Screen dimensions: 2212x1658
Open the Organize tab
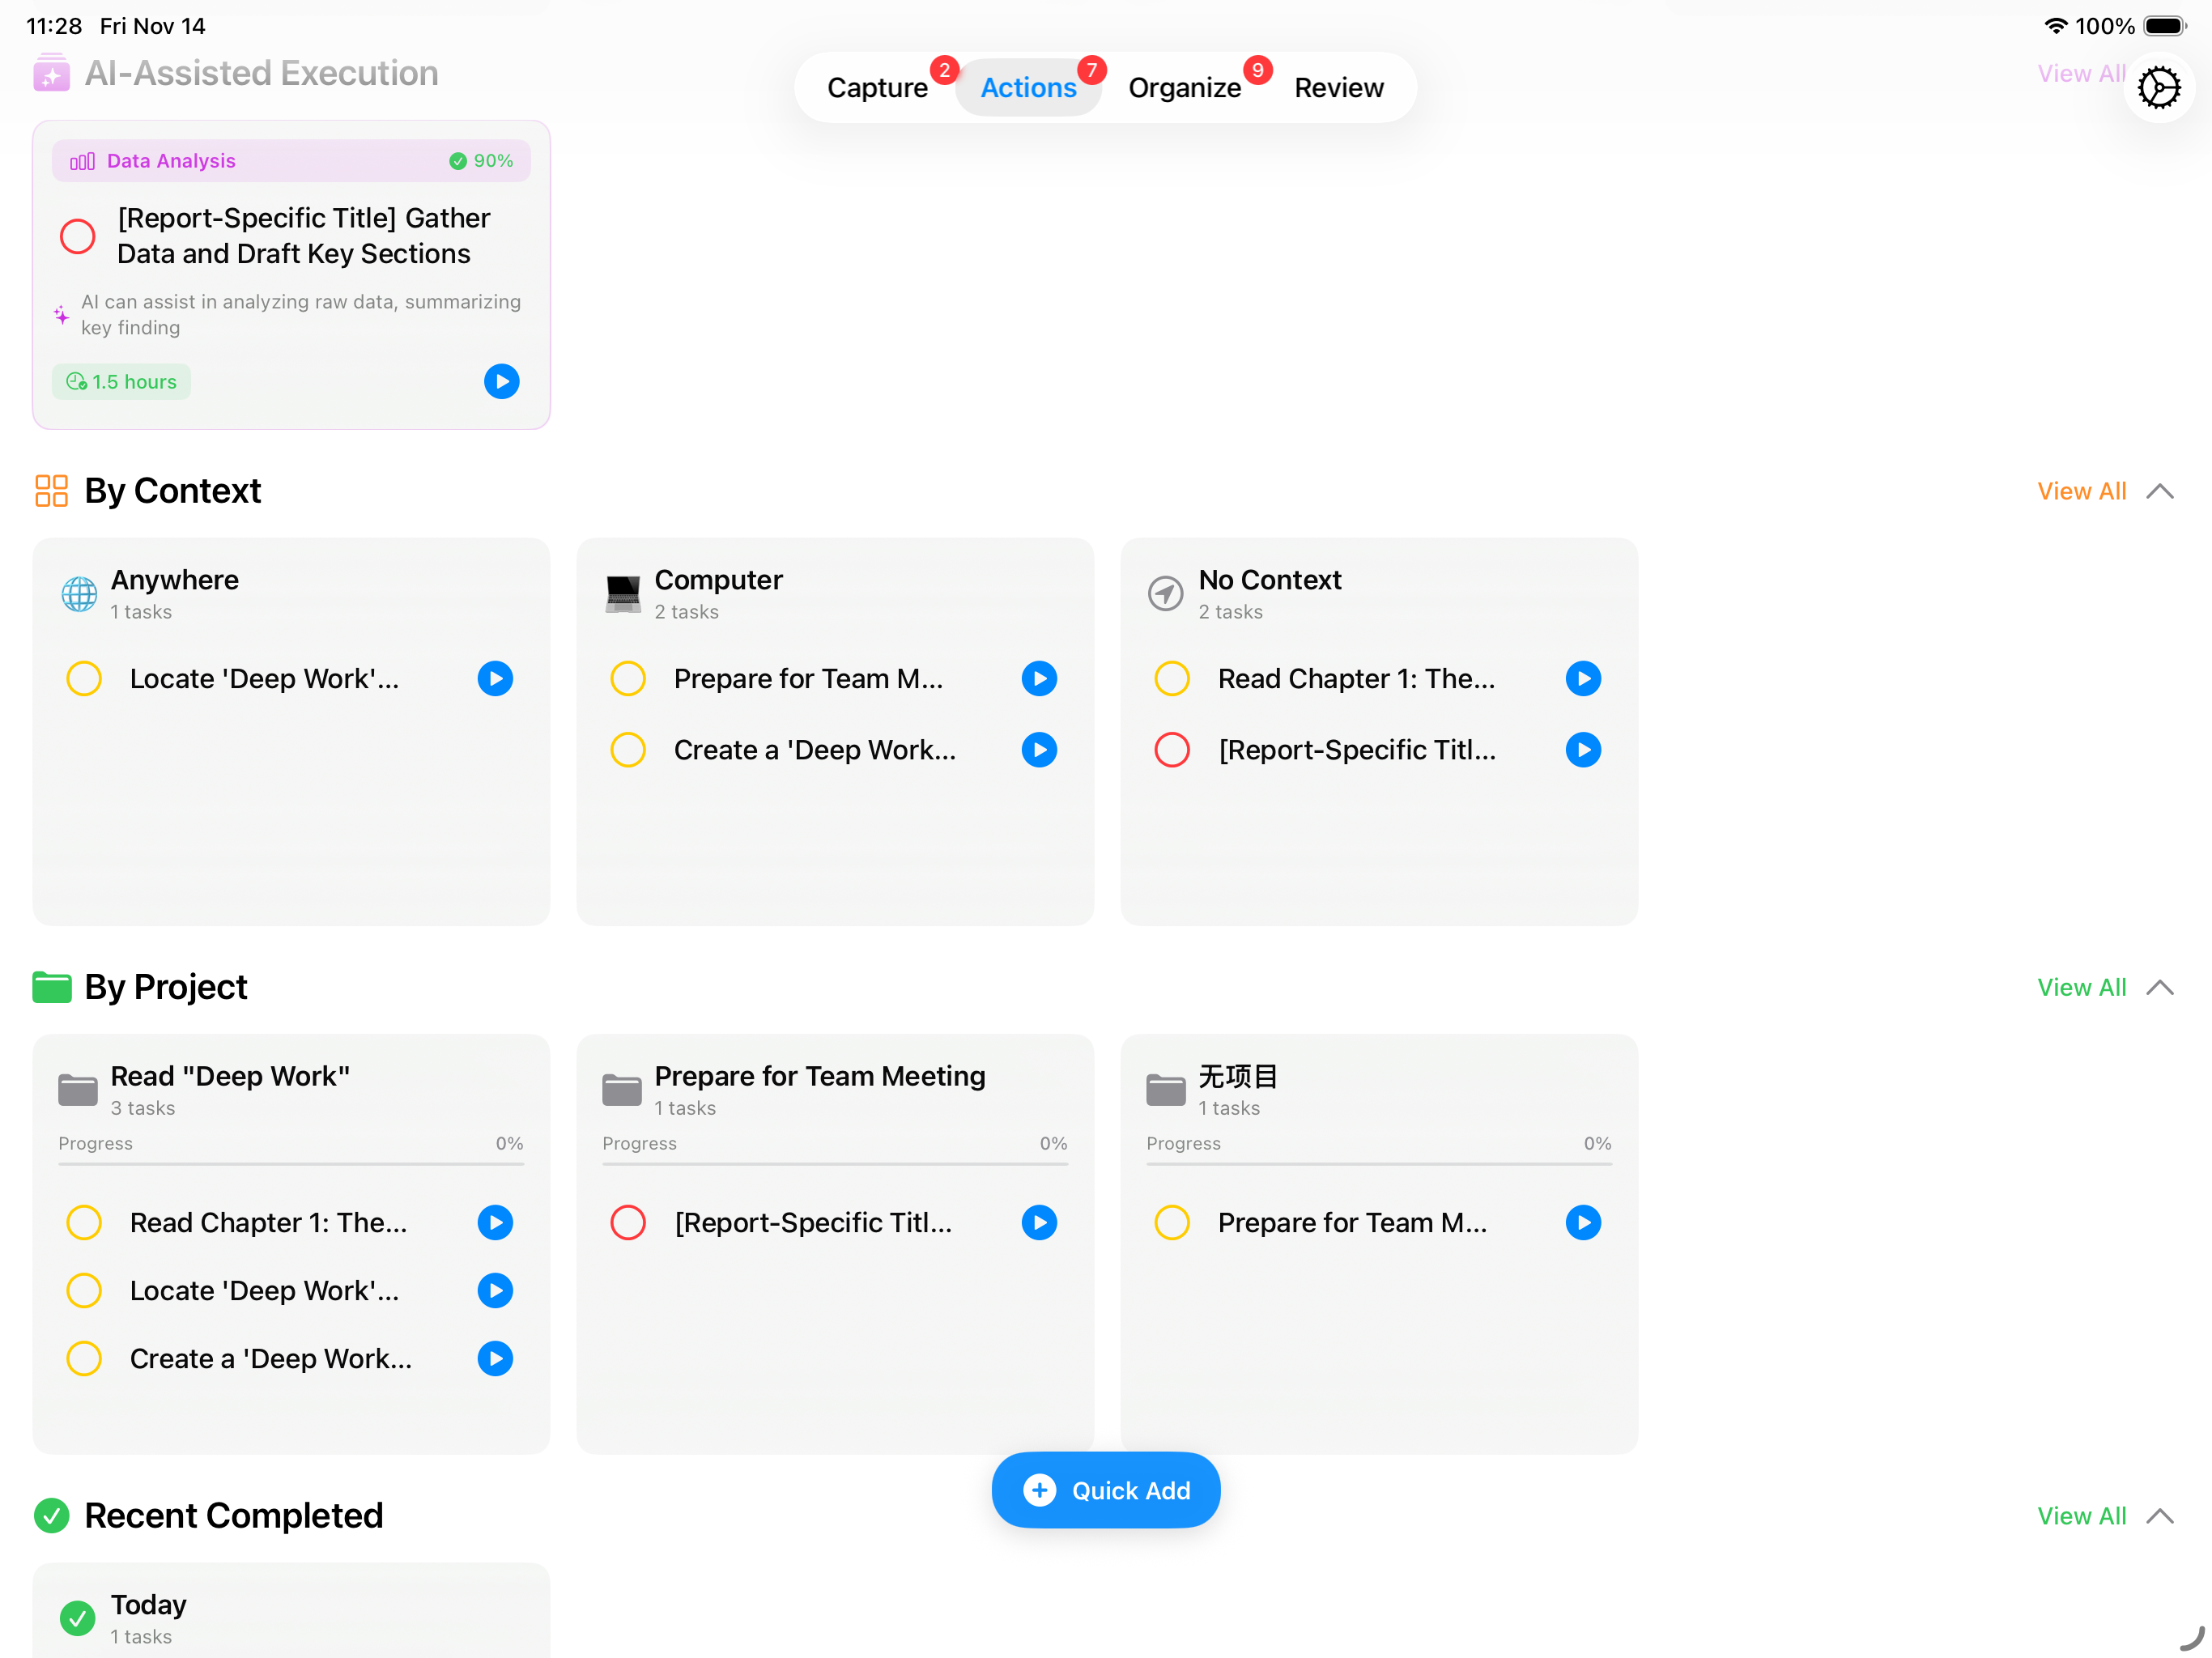pyautogui.click(x=1184, y=88)
